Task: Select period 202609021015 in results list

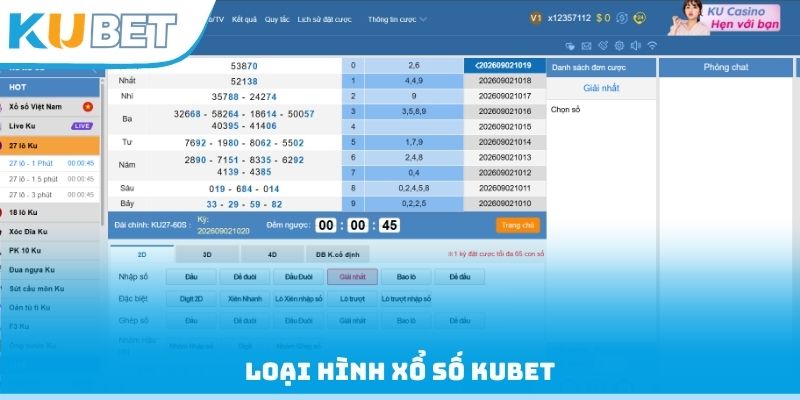Action: click(x=505, y=127)
